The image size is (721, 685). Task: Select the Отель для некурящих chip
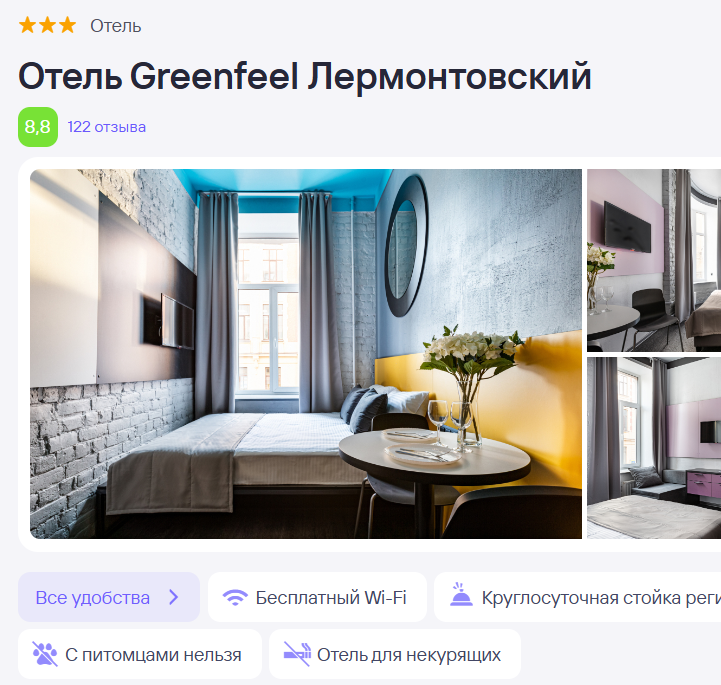coord(395,654)
